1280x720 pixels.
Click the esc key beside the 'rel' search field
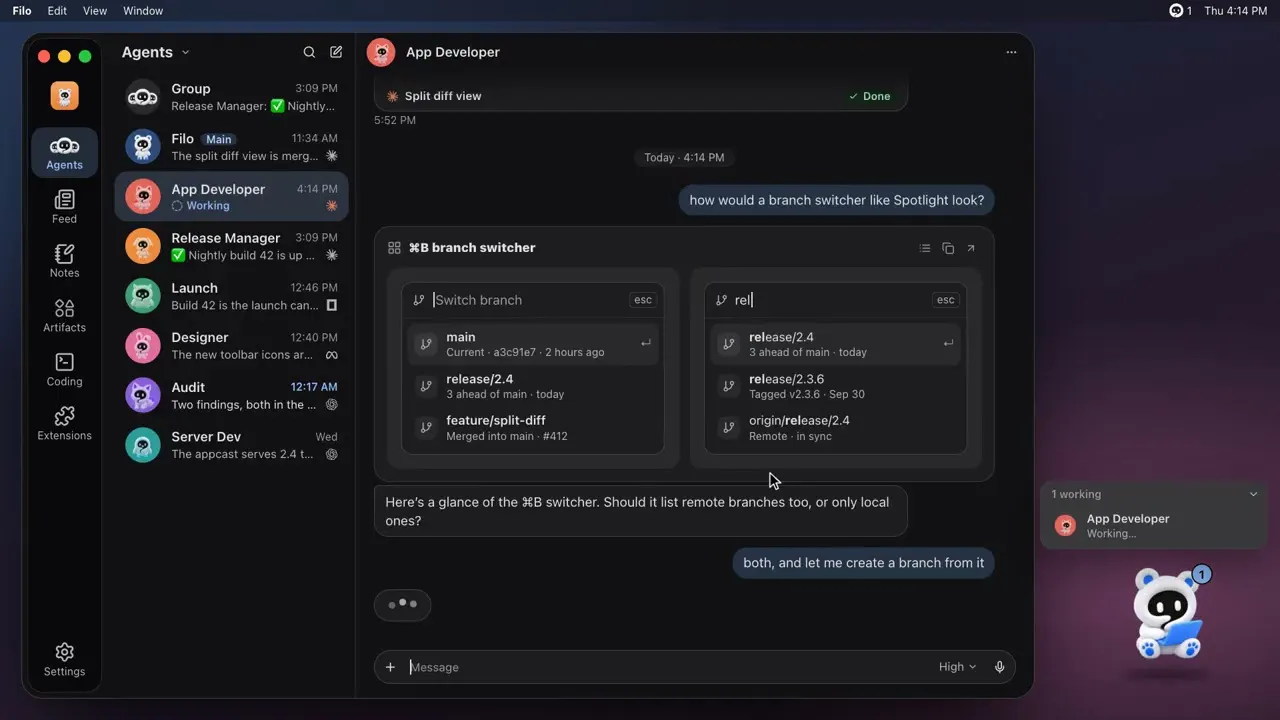tap(945, 300)
